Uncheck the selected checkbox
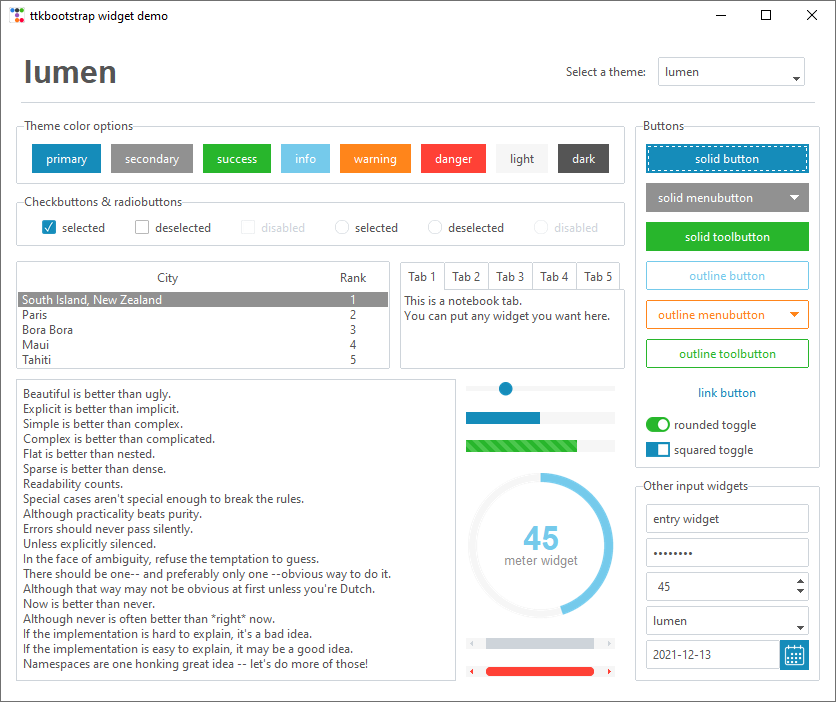 coord(47,227)
